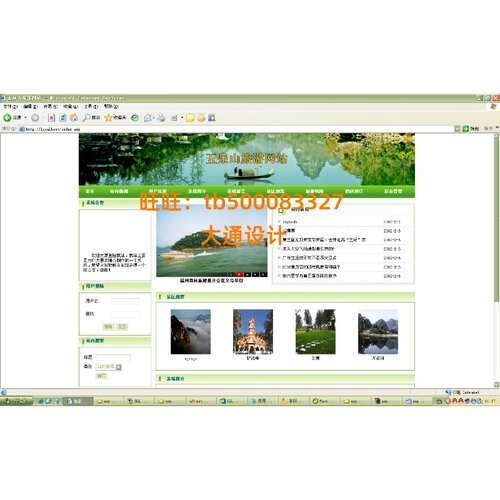The image size is (500, 500).
Task: Open 站内新闻 in the green navigation bar
Action: click(x=119, y=191)
